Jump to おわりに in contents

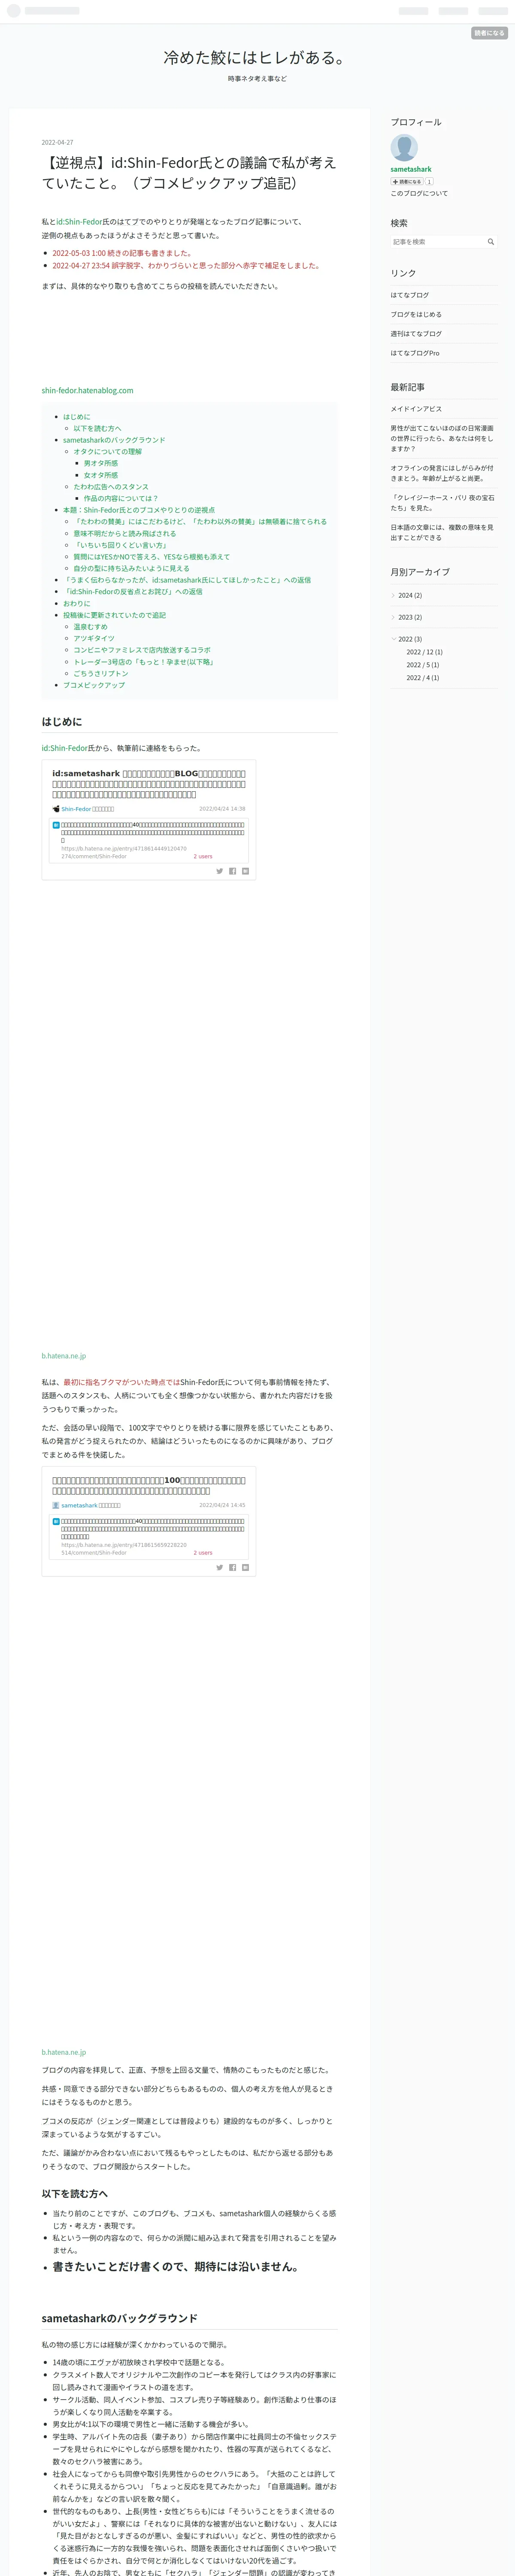coord(77,603)
